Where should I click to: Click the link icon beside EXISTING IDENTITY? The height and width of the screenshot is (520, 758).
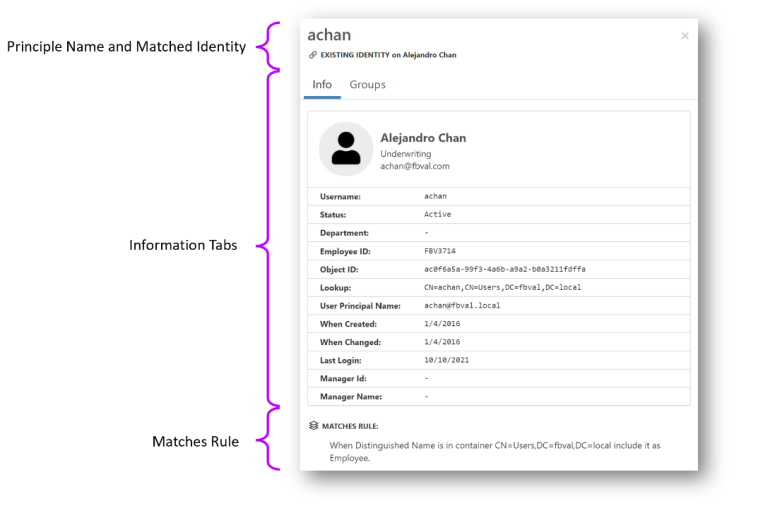click(x=313, y=55)
